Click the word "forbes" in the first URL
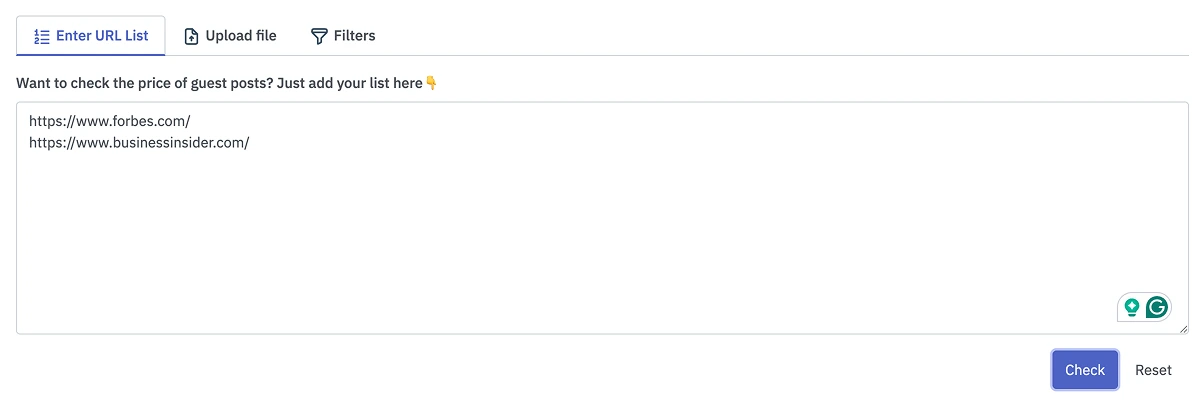 [130, 122]
